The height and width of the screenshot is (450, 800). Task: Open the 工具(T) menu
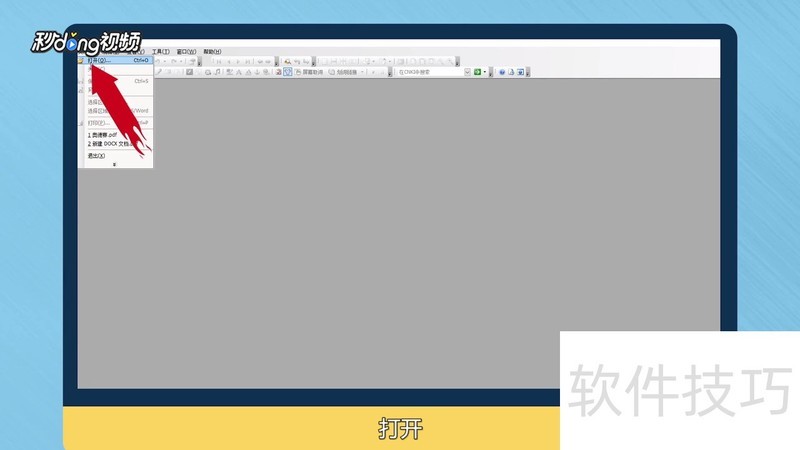click(161, 52)
